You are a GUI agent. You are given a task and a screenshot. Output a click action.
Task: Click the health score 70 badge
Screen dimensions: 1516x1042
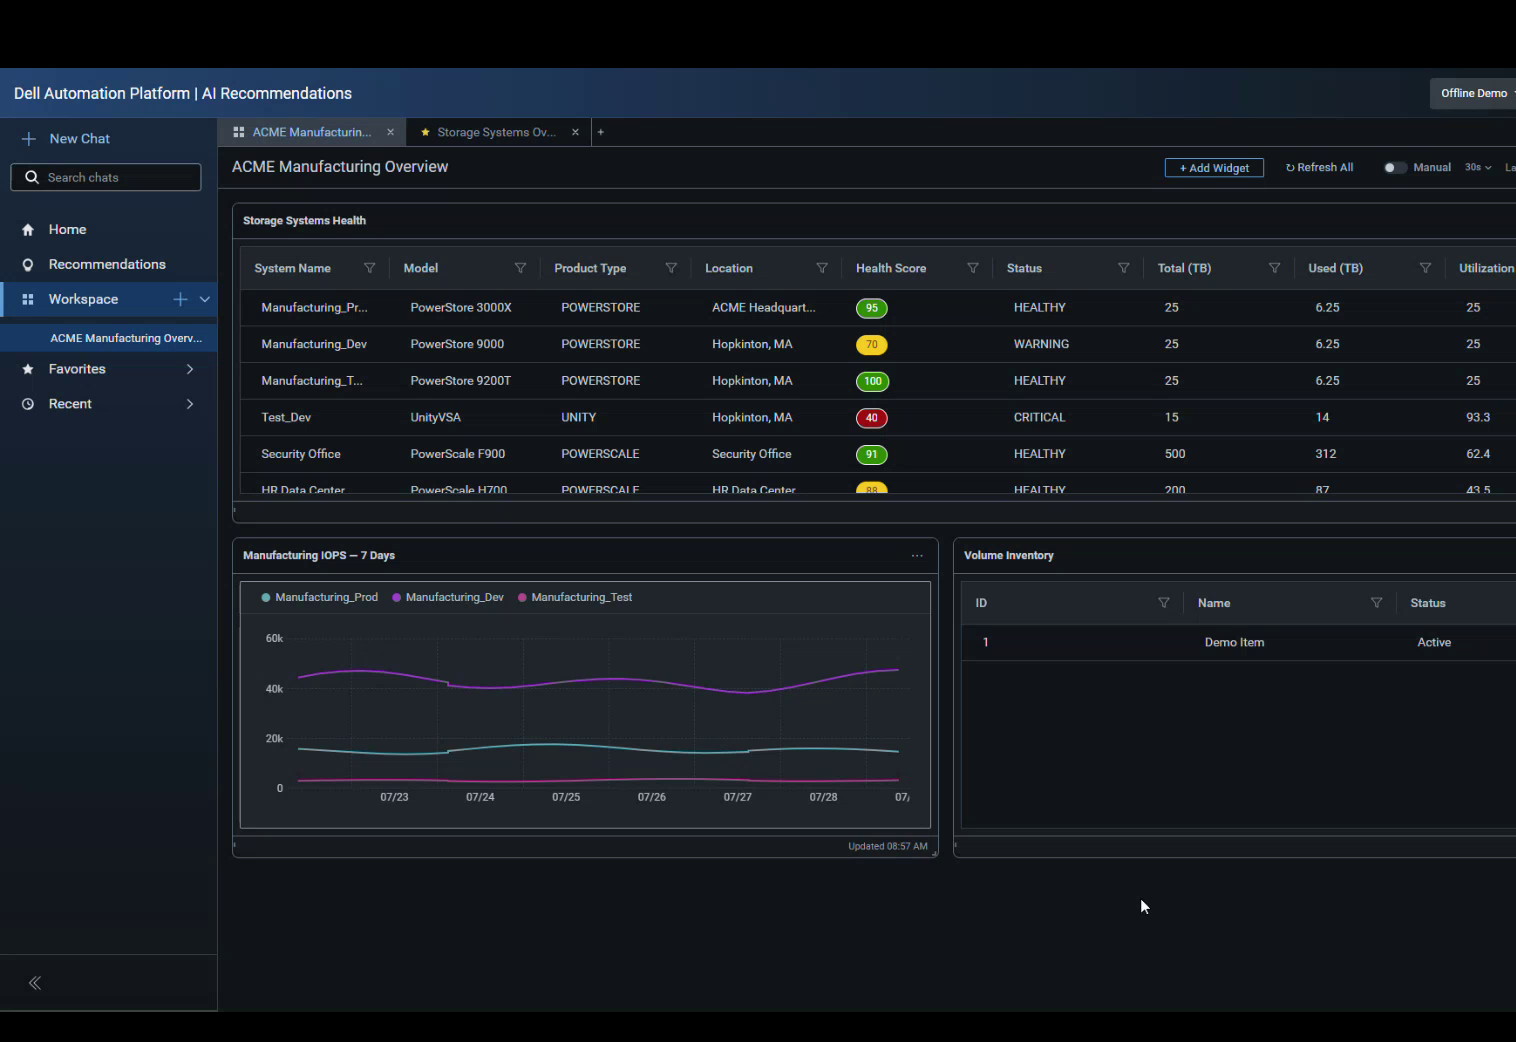coord(872,345)
